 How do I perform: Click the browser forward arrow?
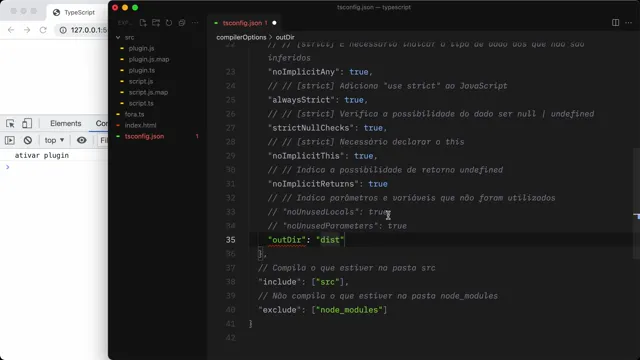(x=27, y=30)
